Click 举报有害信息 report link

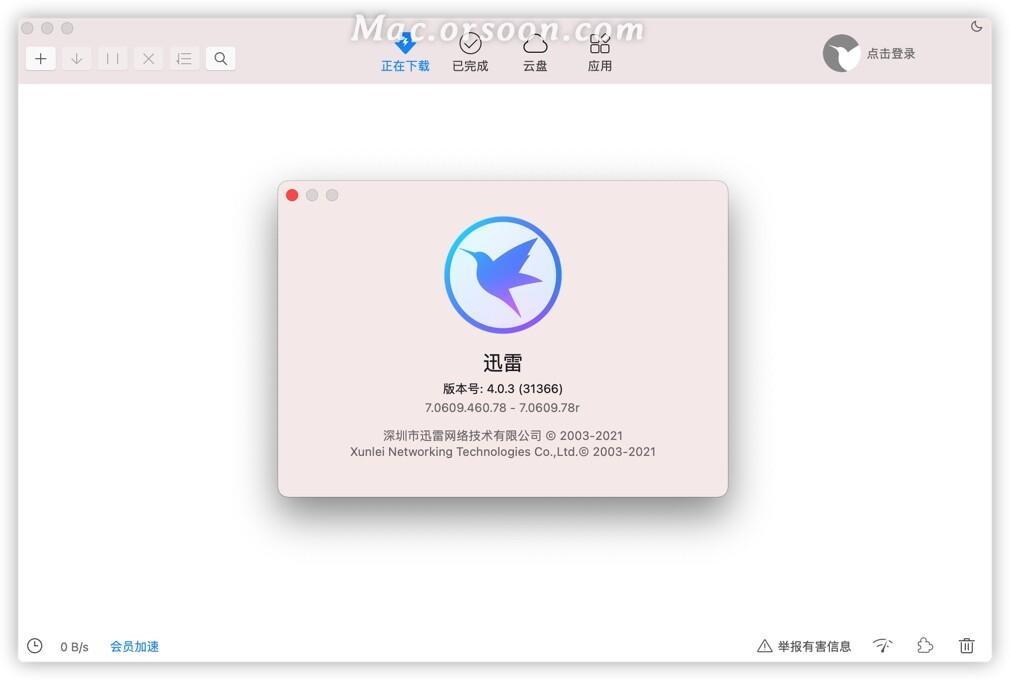805,646
